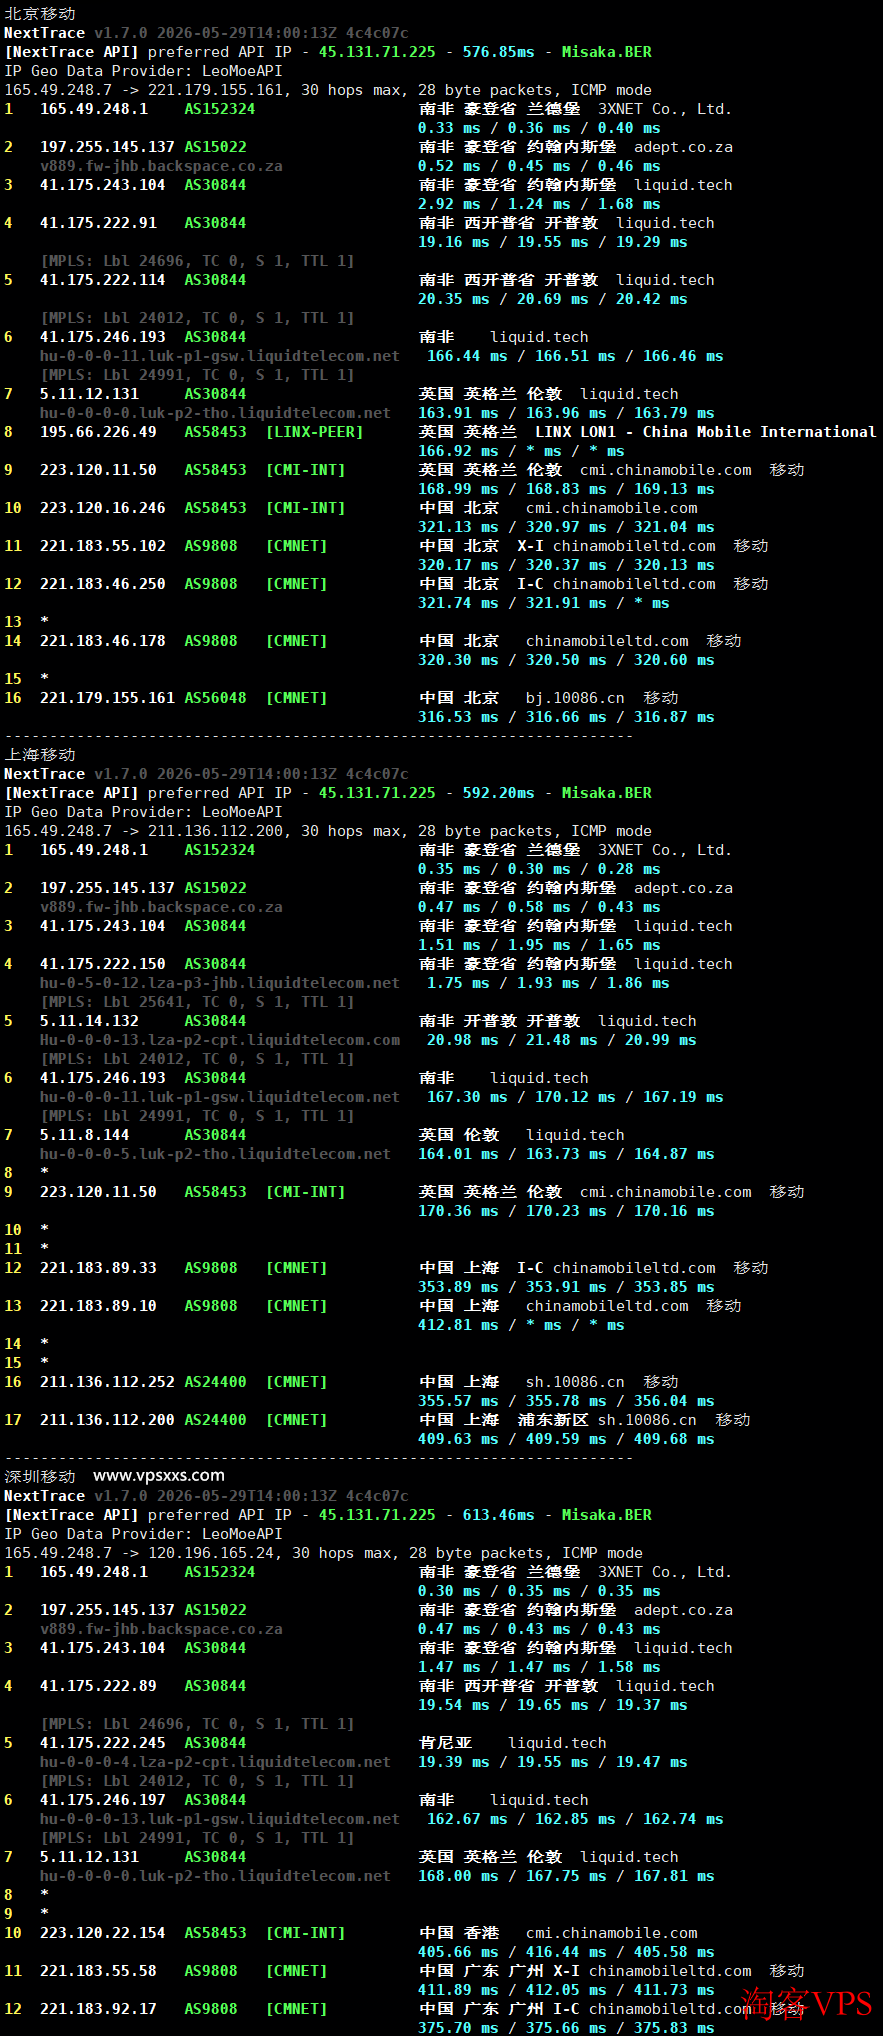Click the [LINX-PEER] tag

click(314, 432)
